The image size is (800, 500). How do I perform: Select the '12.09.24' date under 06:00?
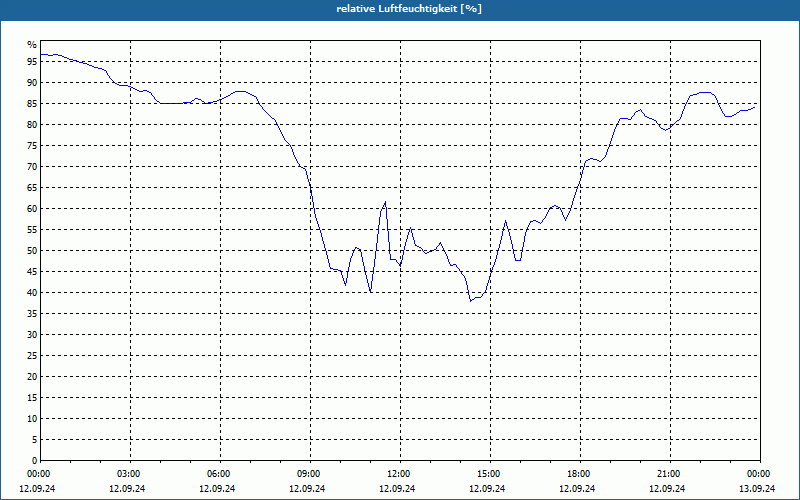point(217,489)
